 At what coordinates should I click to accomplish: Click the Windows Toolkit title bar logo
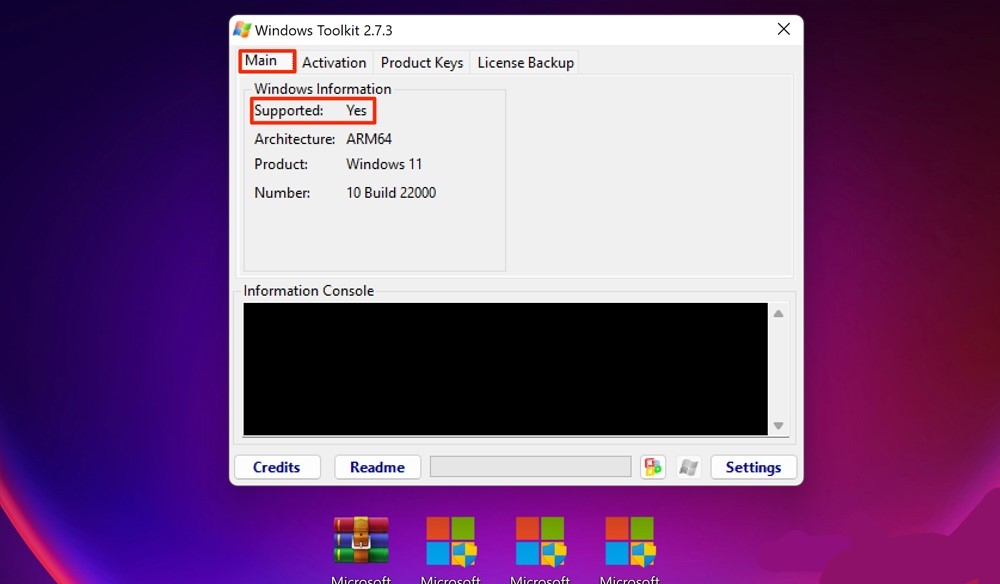(242, 29)
